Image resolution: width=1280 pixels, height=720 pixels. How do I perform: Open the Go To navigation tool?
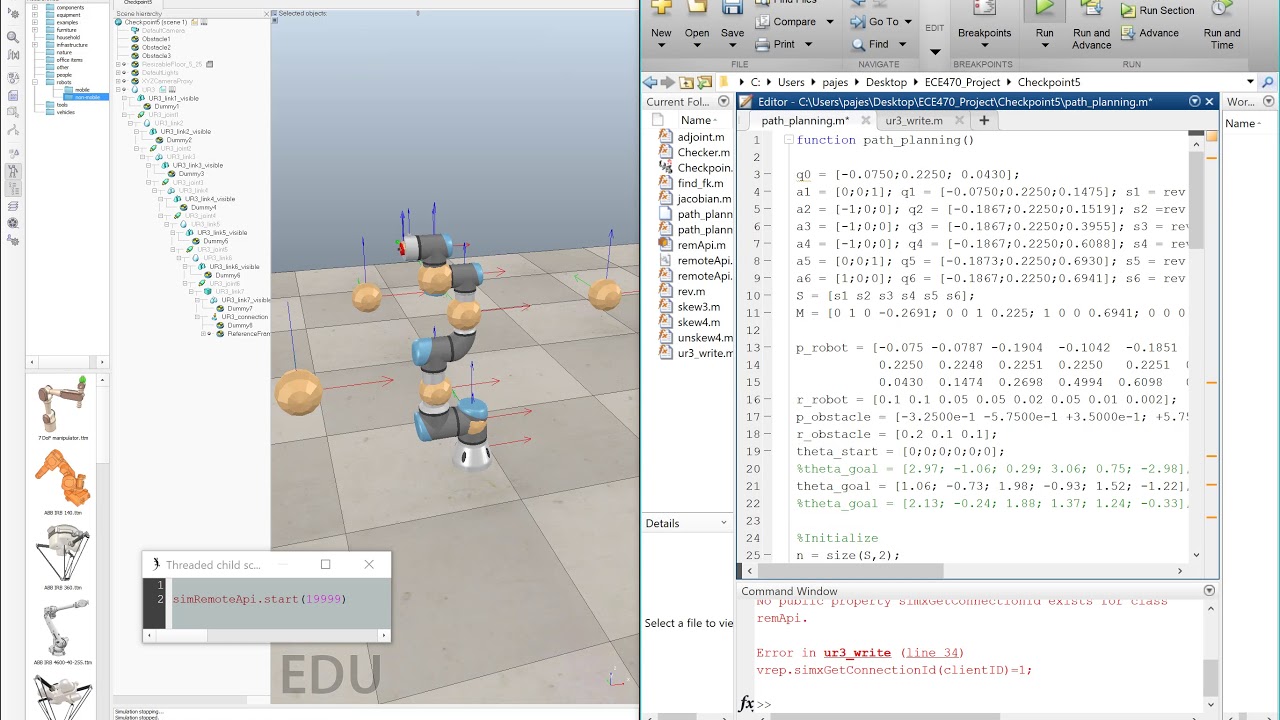[x=874, y=22]
